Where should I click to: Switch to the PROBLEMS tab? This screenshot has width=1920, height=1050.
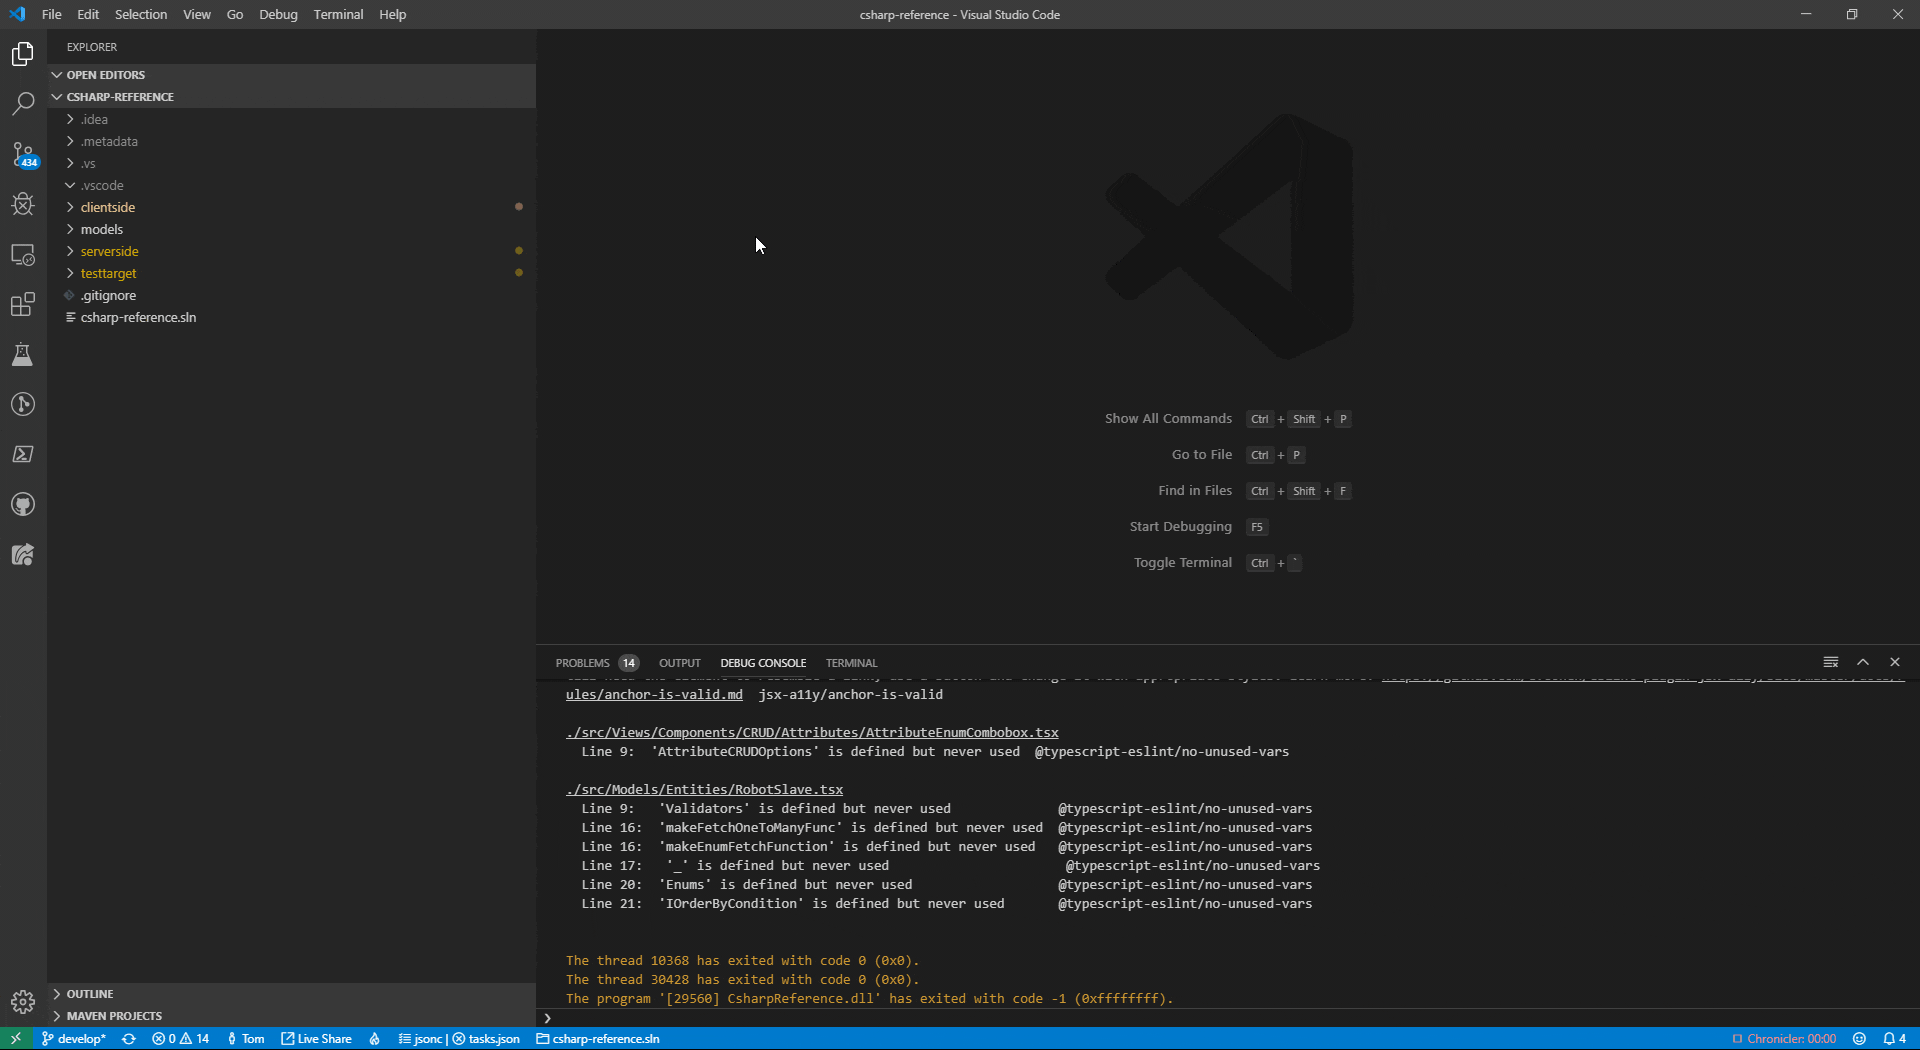[x=582, y=663]
